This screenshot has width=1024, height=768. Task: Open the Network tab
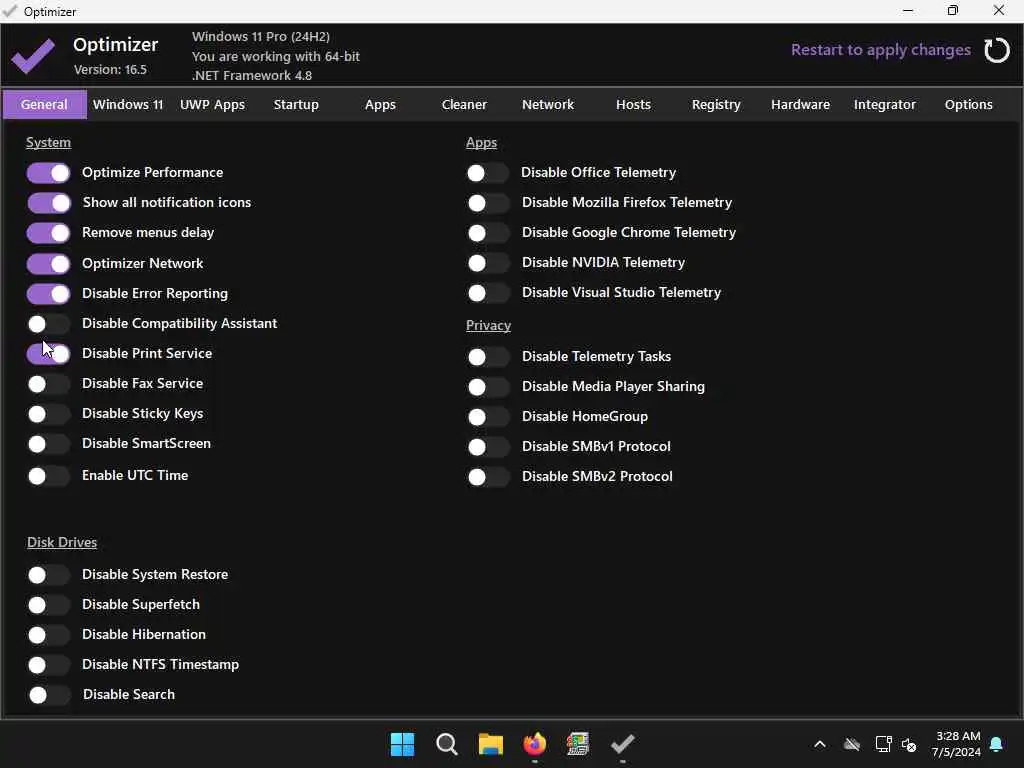tap(548, 104)
